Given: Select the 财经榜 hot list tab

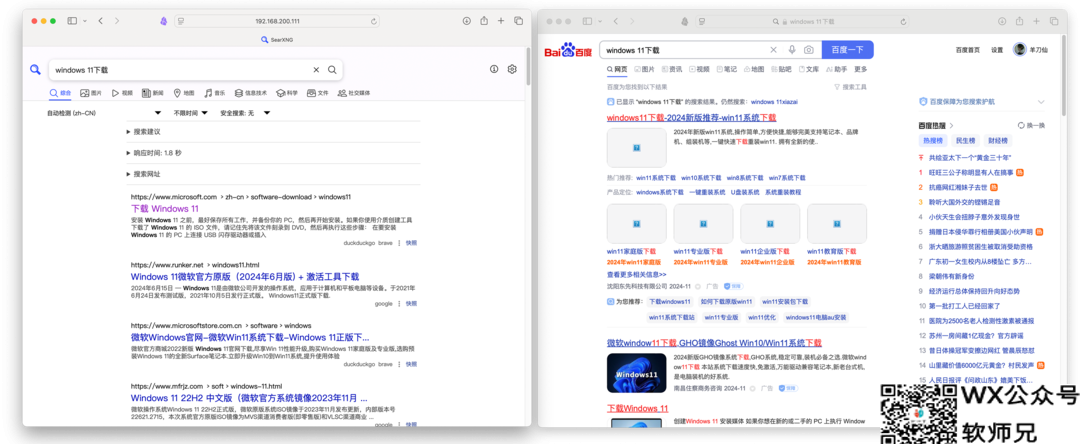Looking at the screenshot, I should 998,140.
